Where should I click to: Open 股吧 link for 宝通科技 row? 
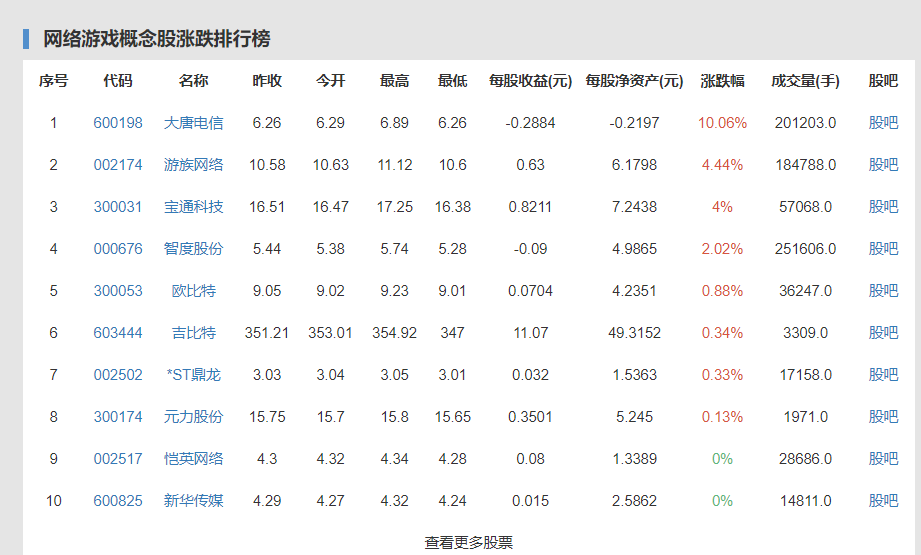(883, 207)
